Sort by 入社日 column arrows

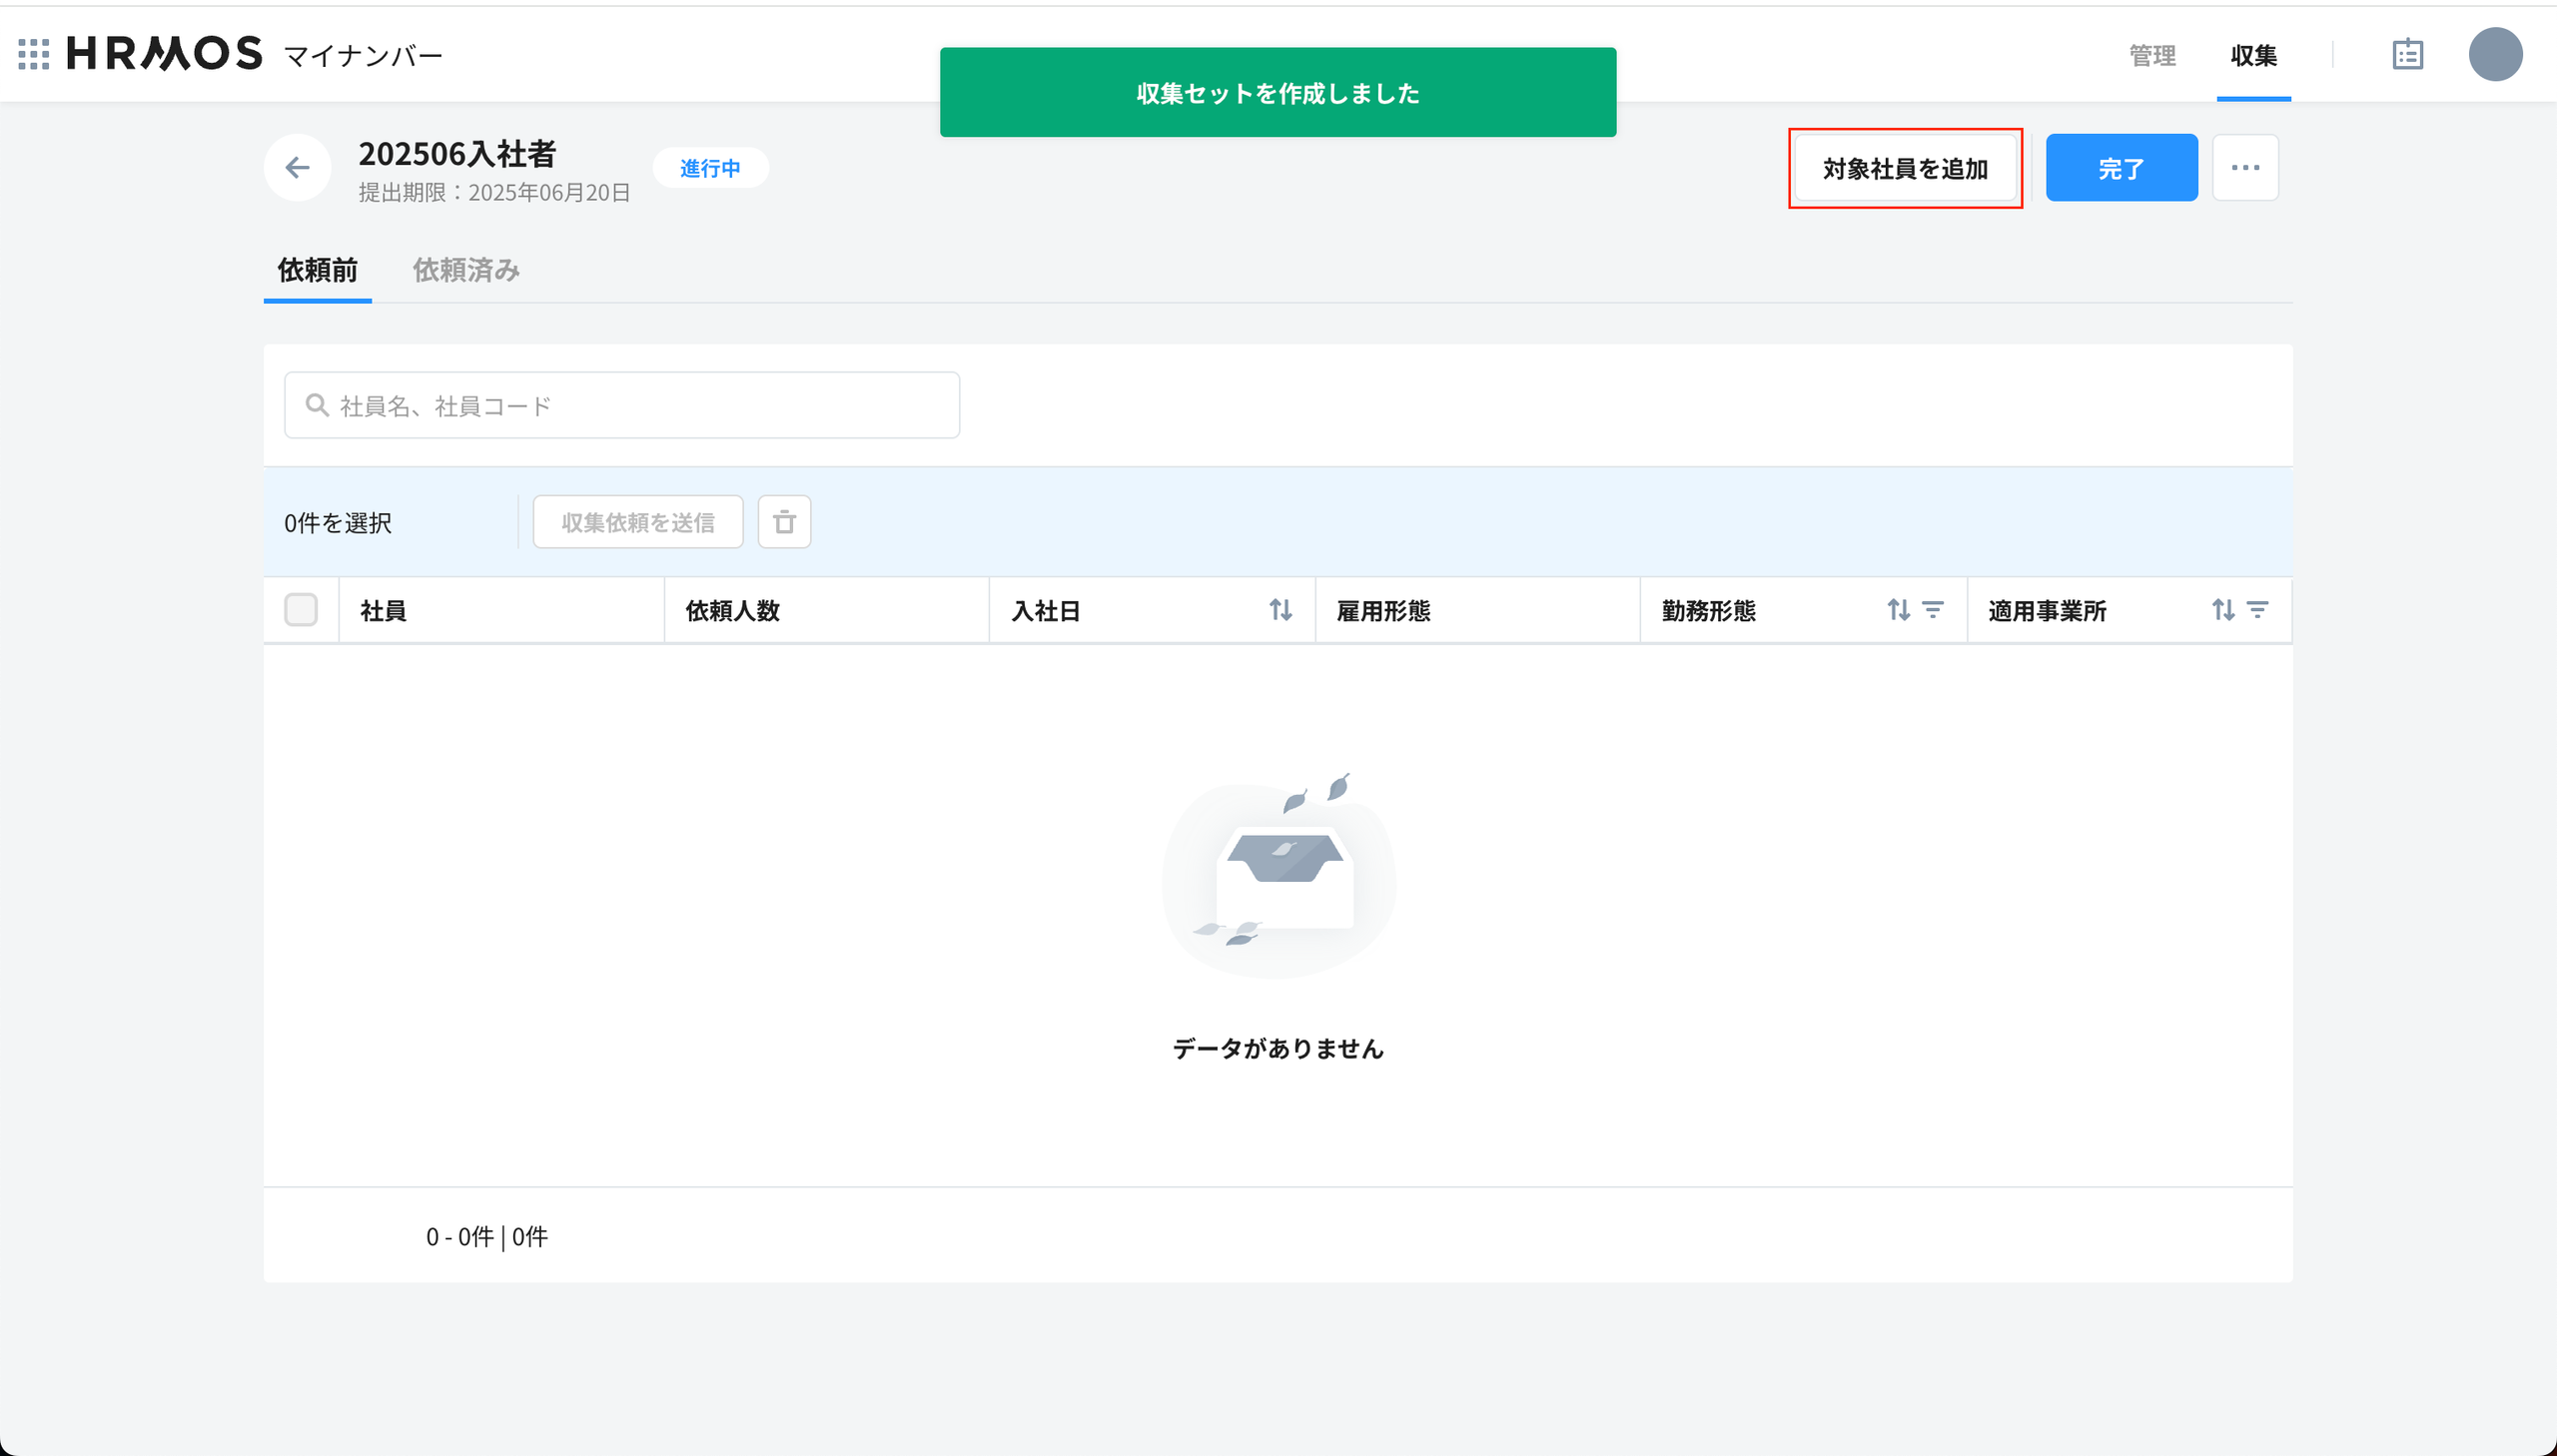1280,610
